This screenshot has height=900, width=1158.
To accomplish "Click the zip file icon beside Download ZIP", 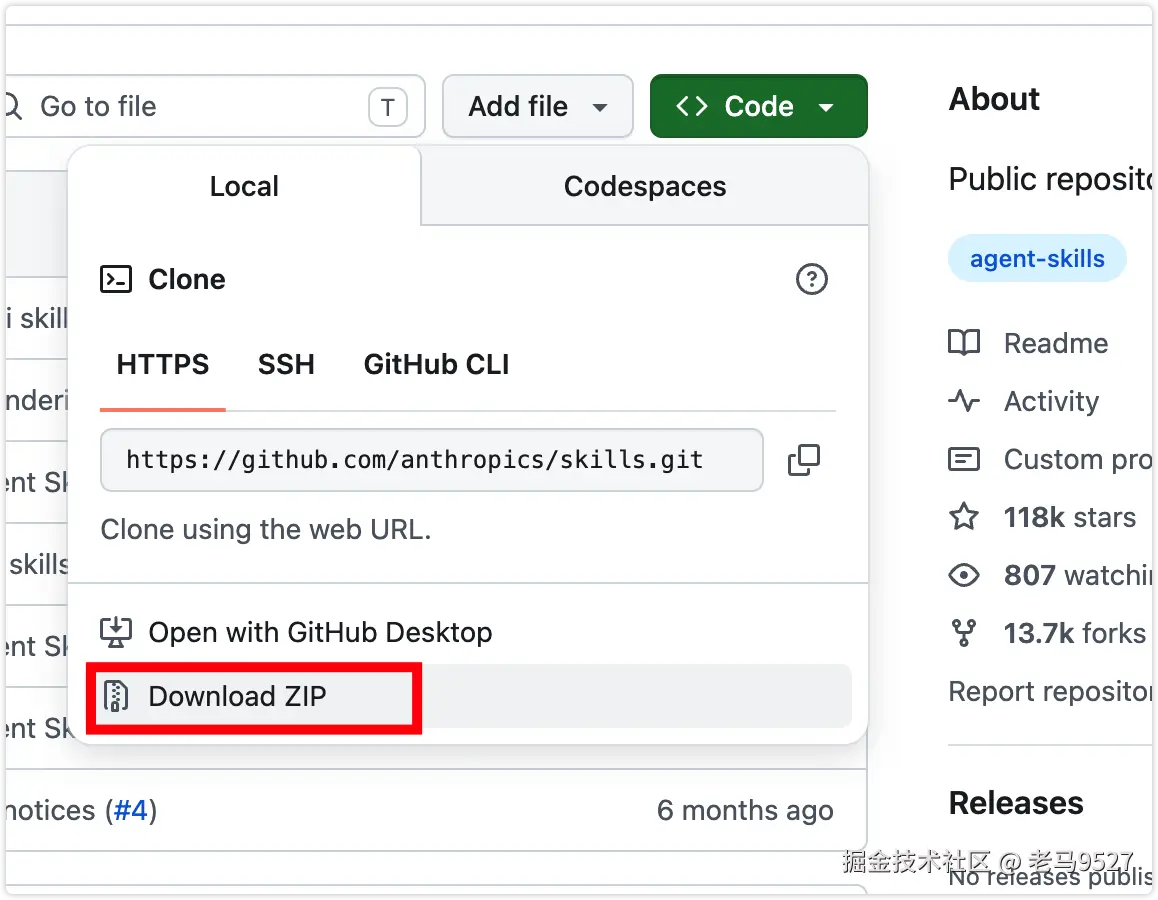I will 116,696.
